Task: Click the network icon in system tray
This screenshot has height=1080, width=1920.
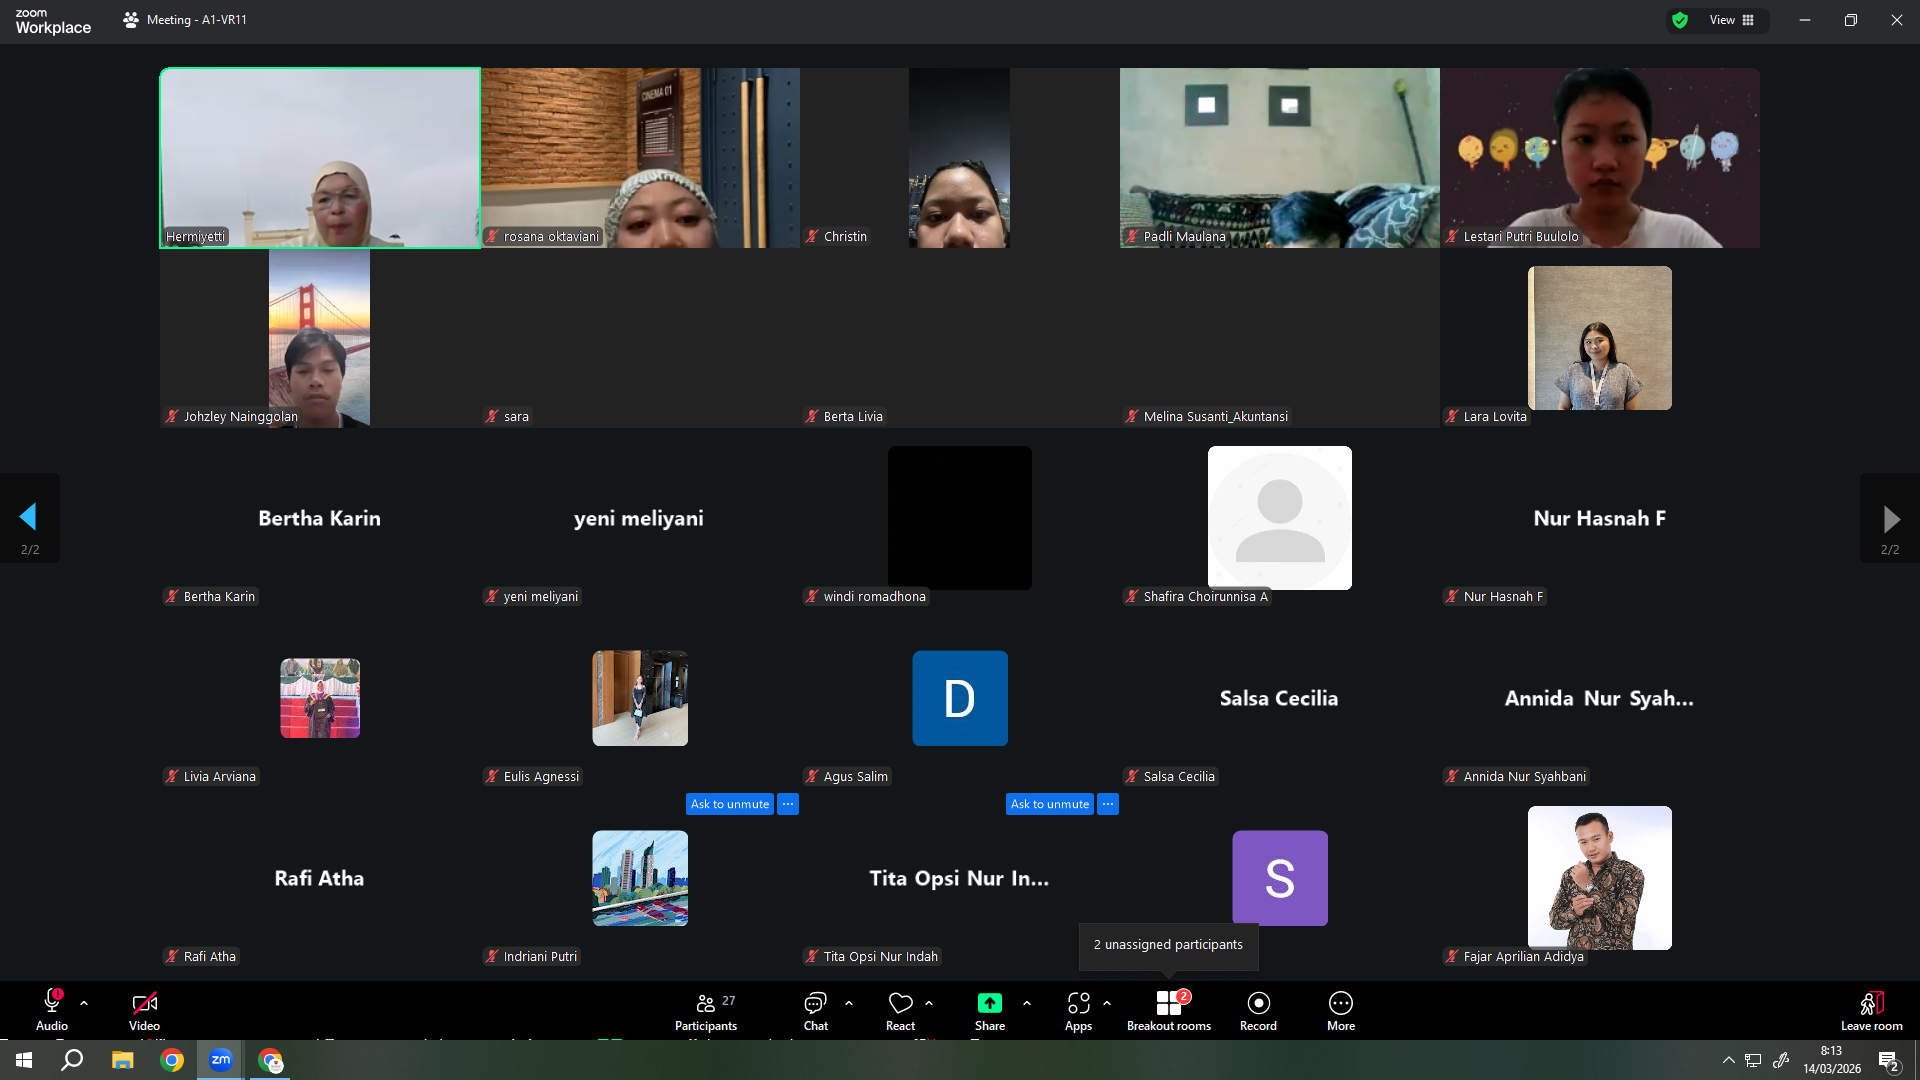Action: tap(1753, 1060)
